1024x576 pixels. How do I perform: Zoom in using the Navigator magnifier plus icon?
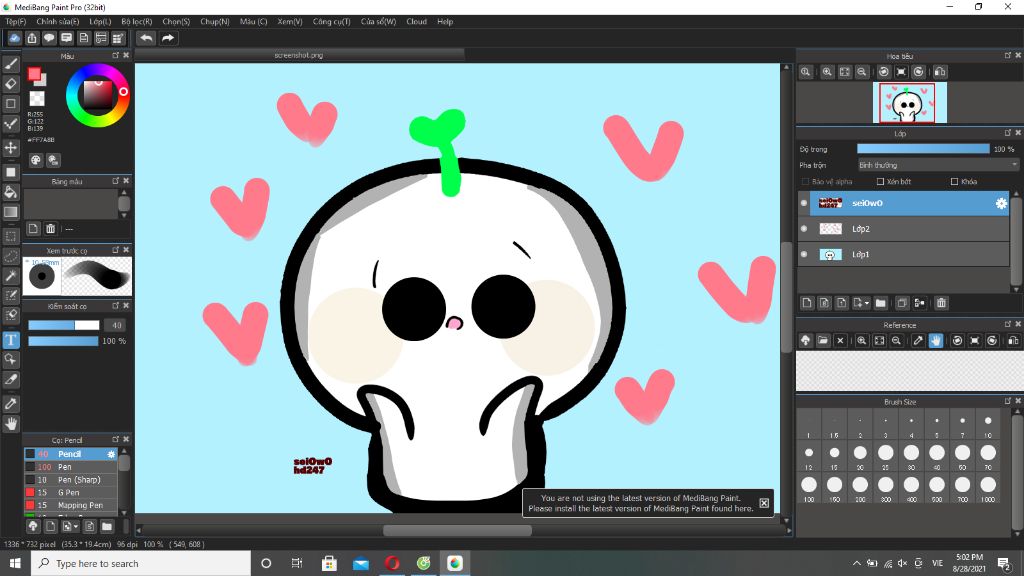coord(827,72)
